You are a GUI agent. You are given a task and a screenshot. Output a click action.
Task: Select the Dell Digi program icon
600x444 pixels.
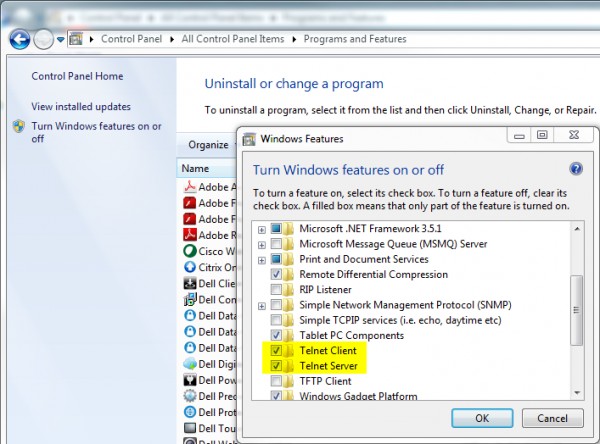(190, 364)
